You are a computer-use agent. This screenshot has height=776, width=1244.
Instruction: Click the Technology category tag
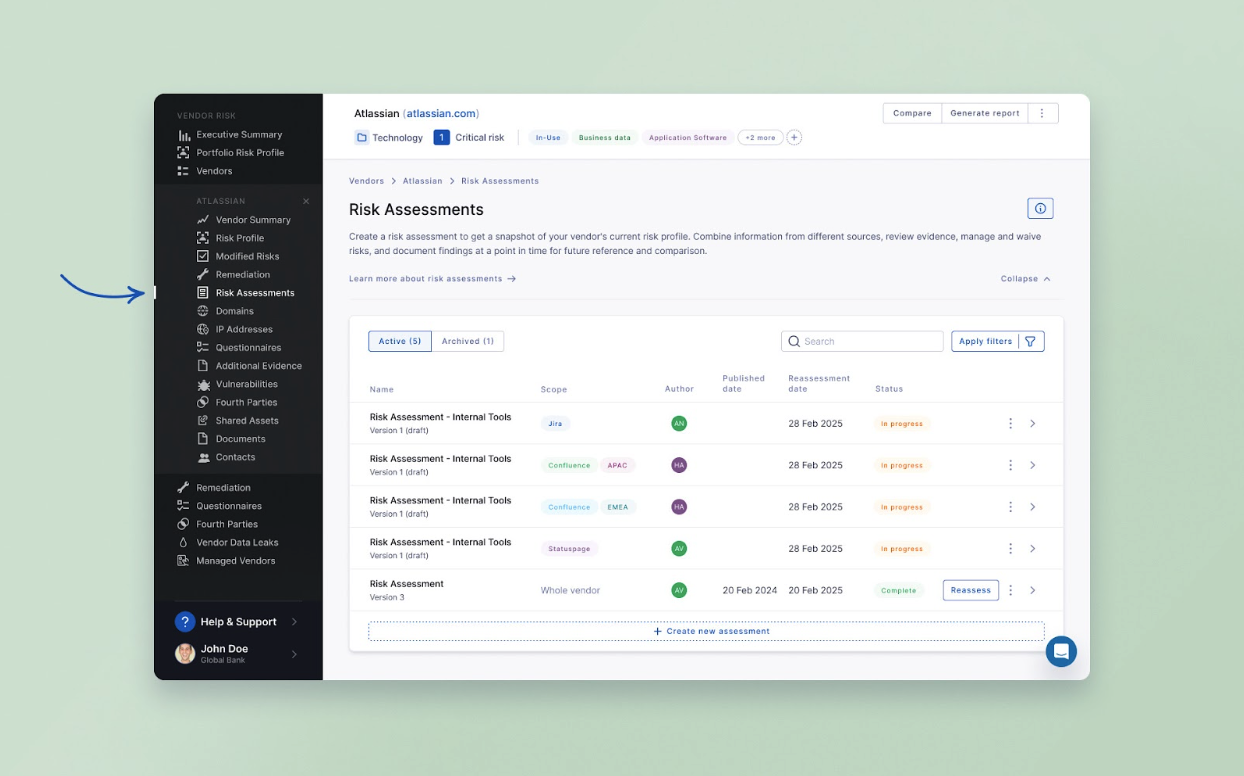point(389,137)
